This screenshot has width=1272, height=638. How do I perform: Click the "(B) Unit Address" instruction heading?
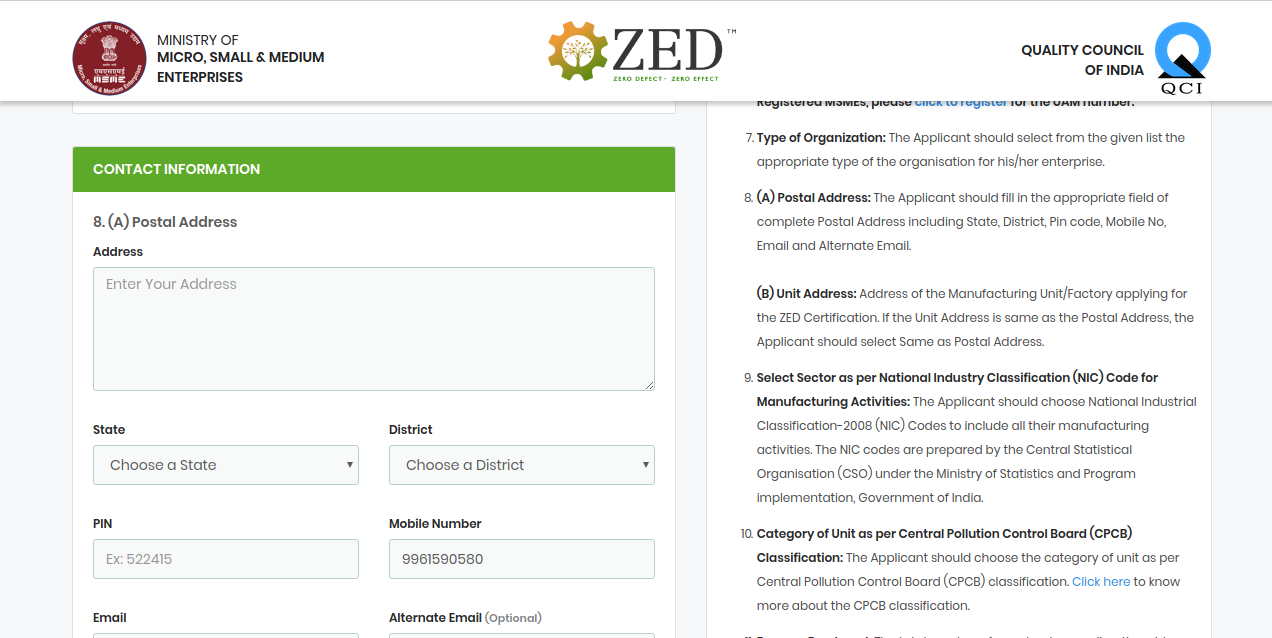pyautogui.click(x=806, y=293)
